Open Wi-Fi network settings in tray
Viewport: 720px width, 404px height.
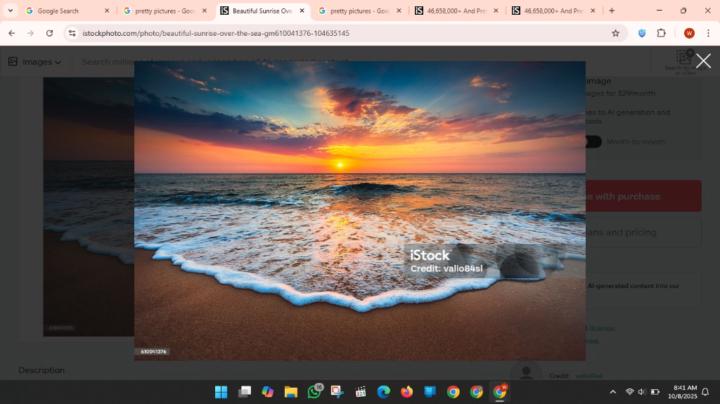[x=630, y=392]
